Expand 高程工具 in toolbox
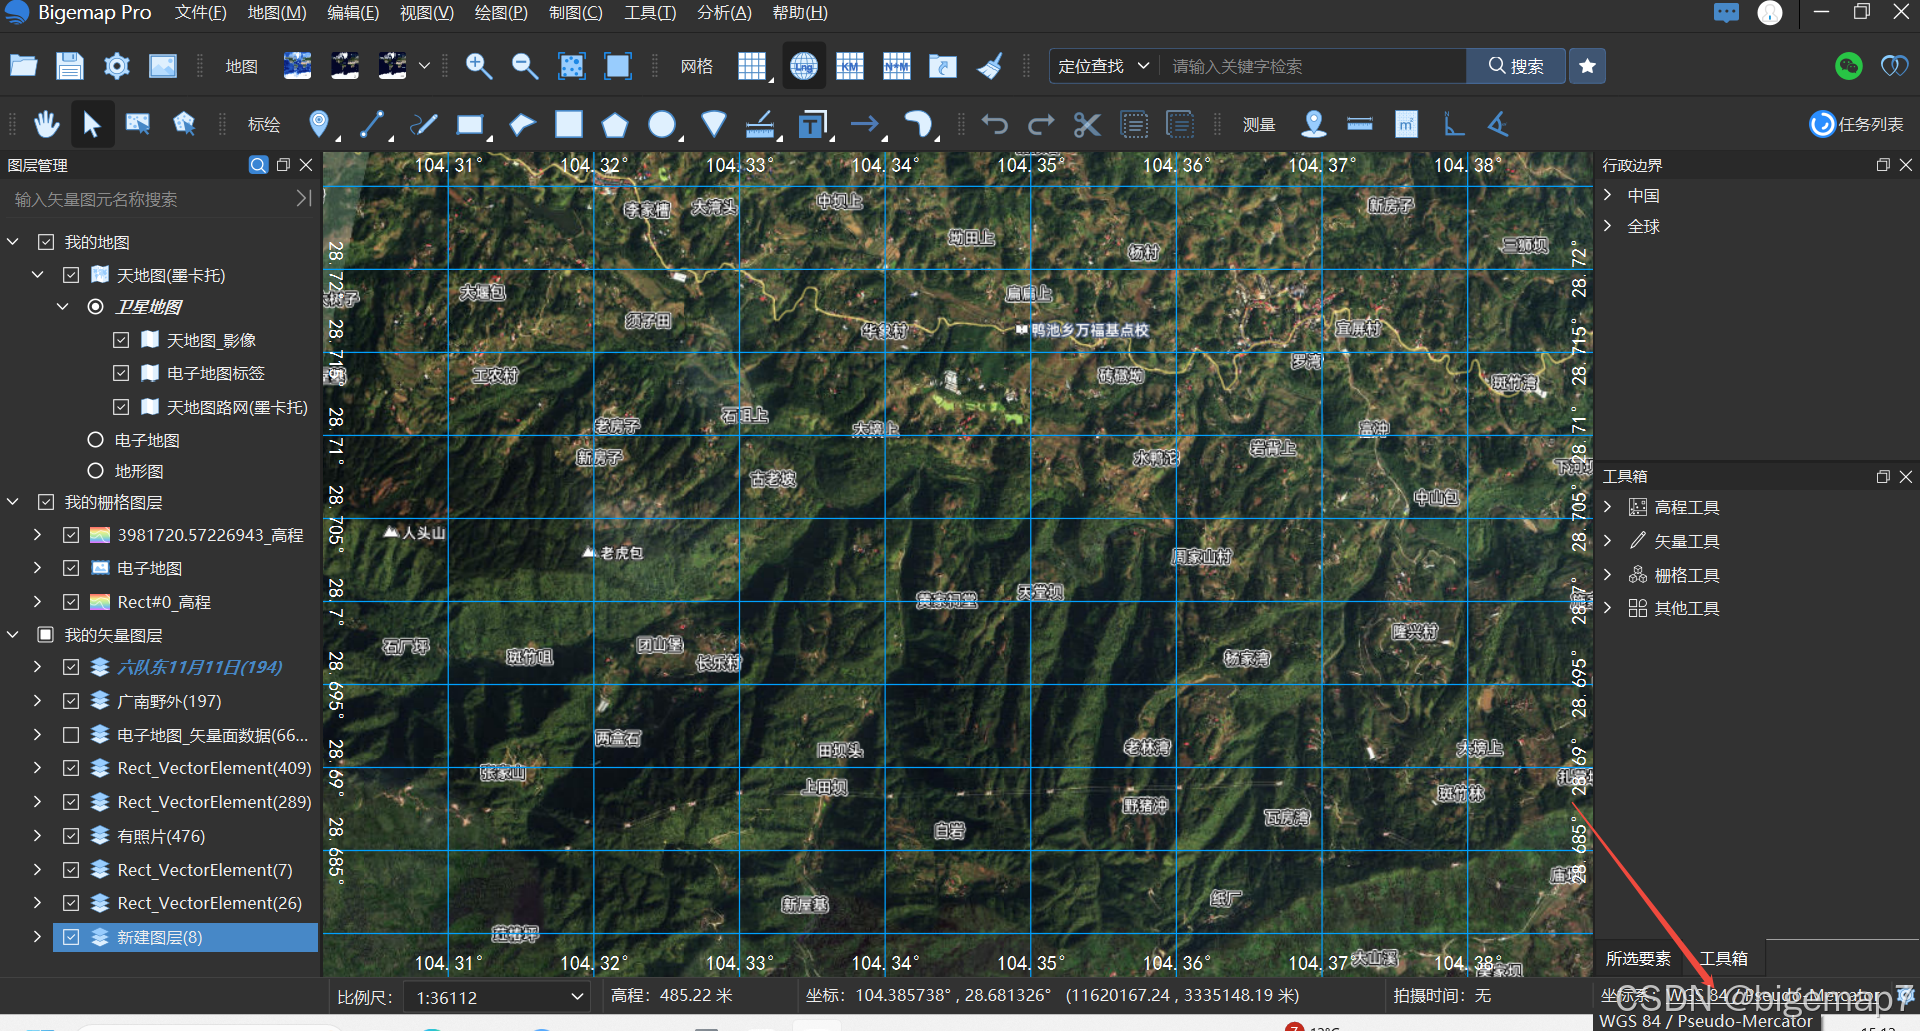 point(1608,507)
